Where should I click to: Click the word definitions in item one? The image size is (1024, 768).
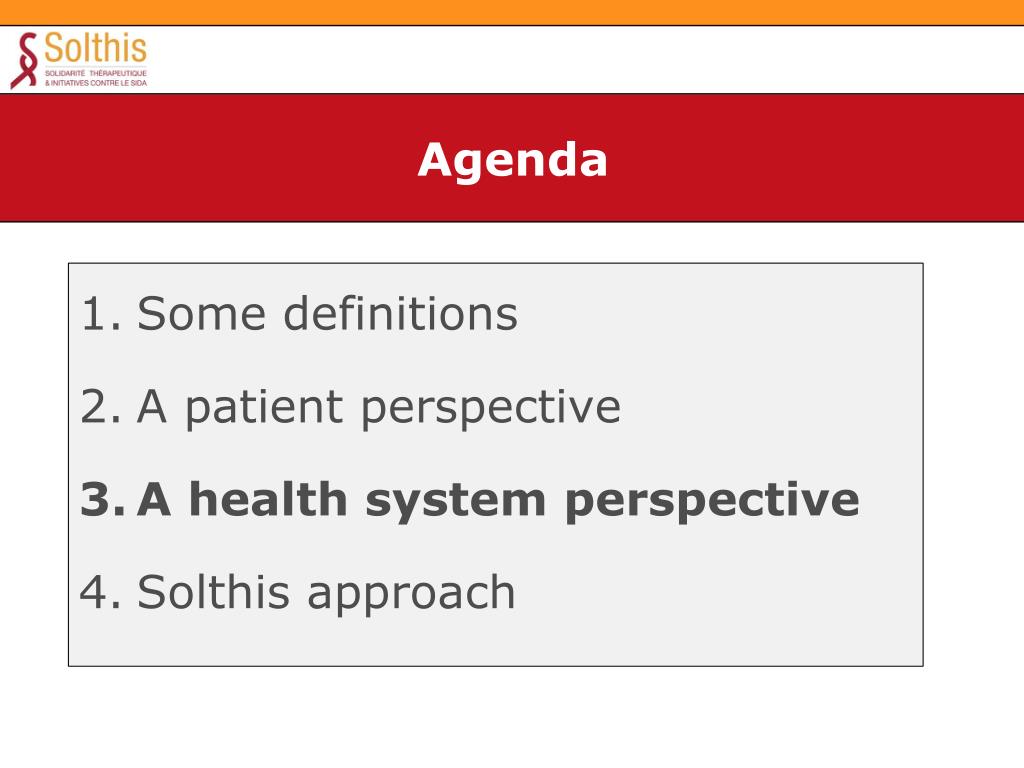pos(401,313)
